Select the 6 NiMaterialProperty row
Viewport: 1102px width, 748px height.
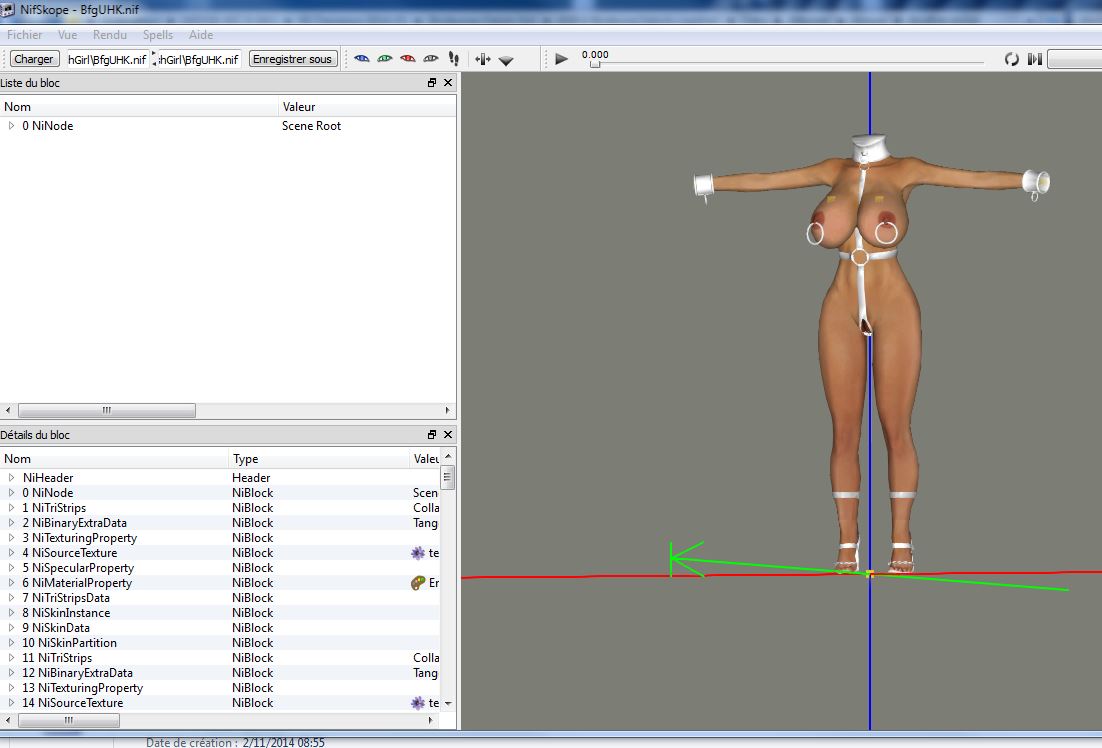click(82, 583)
